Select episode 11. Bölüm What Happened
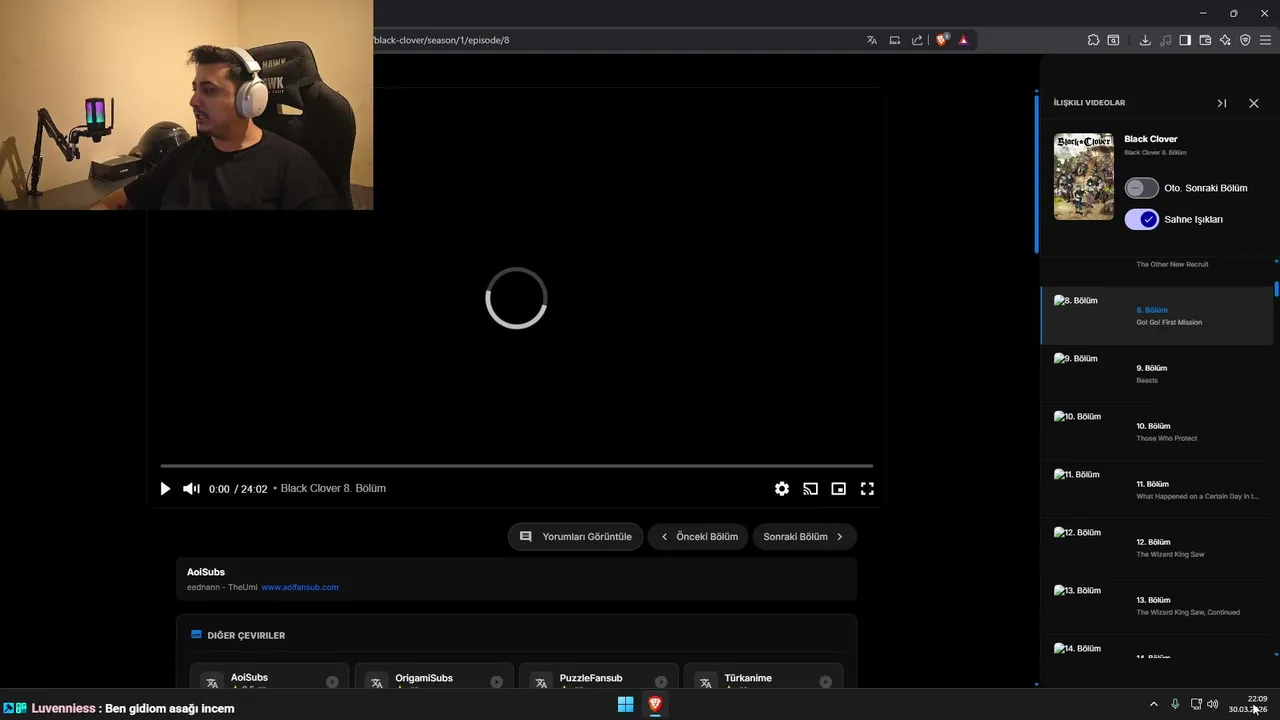Viewport: 1280px width, 720px height. click(1157, 490)
